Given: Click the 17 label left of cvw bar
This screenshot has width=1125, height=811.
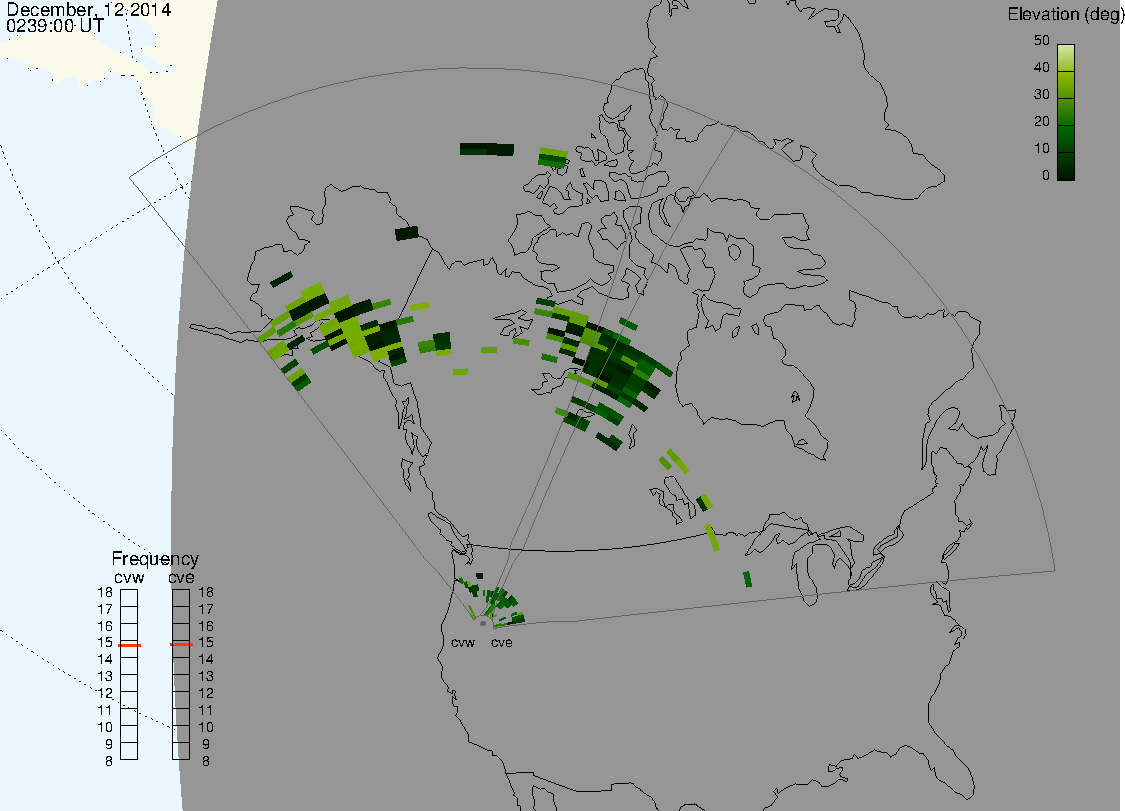Looking at the screenshot, I should point(105,609).
